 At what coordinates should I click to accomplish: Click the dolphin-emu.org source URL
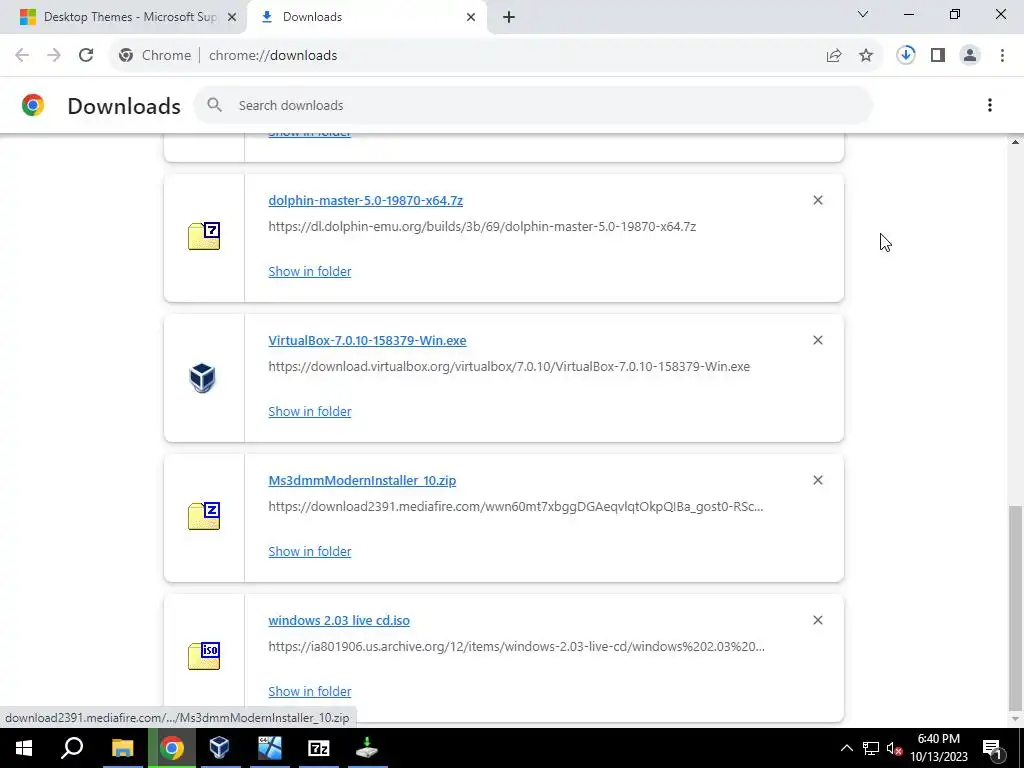482,227
